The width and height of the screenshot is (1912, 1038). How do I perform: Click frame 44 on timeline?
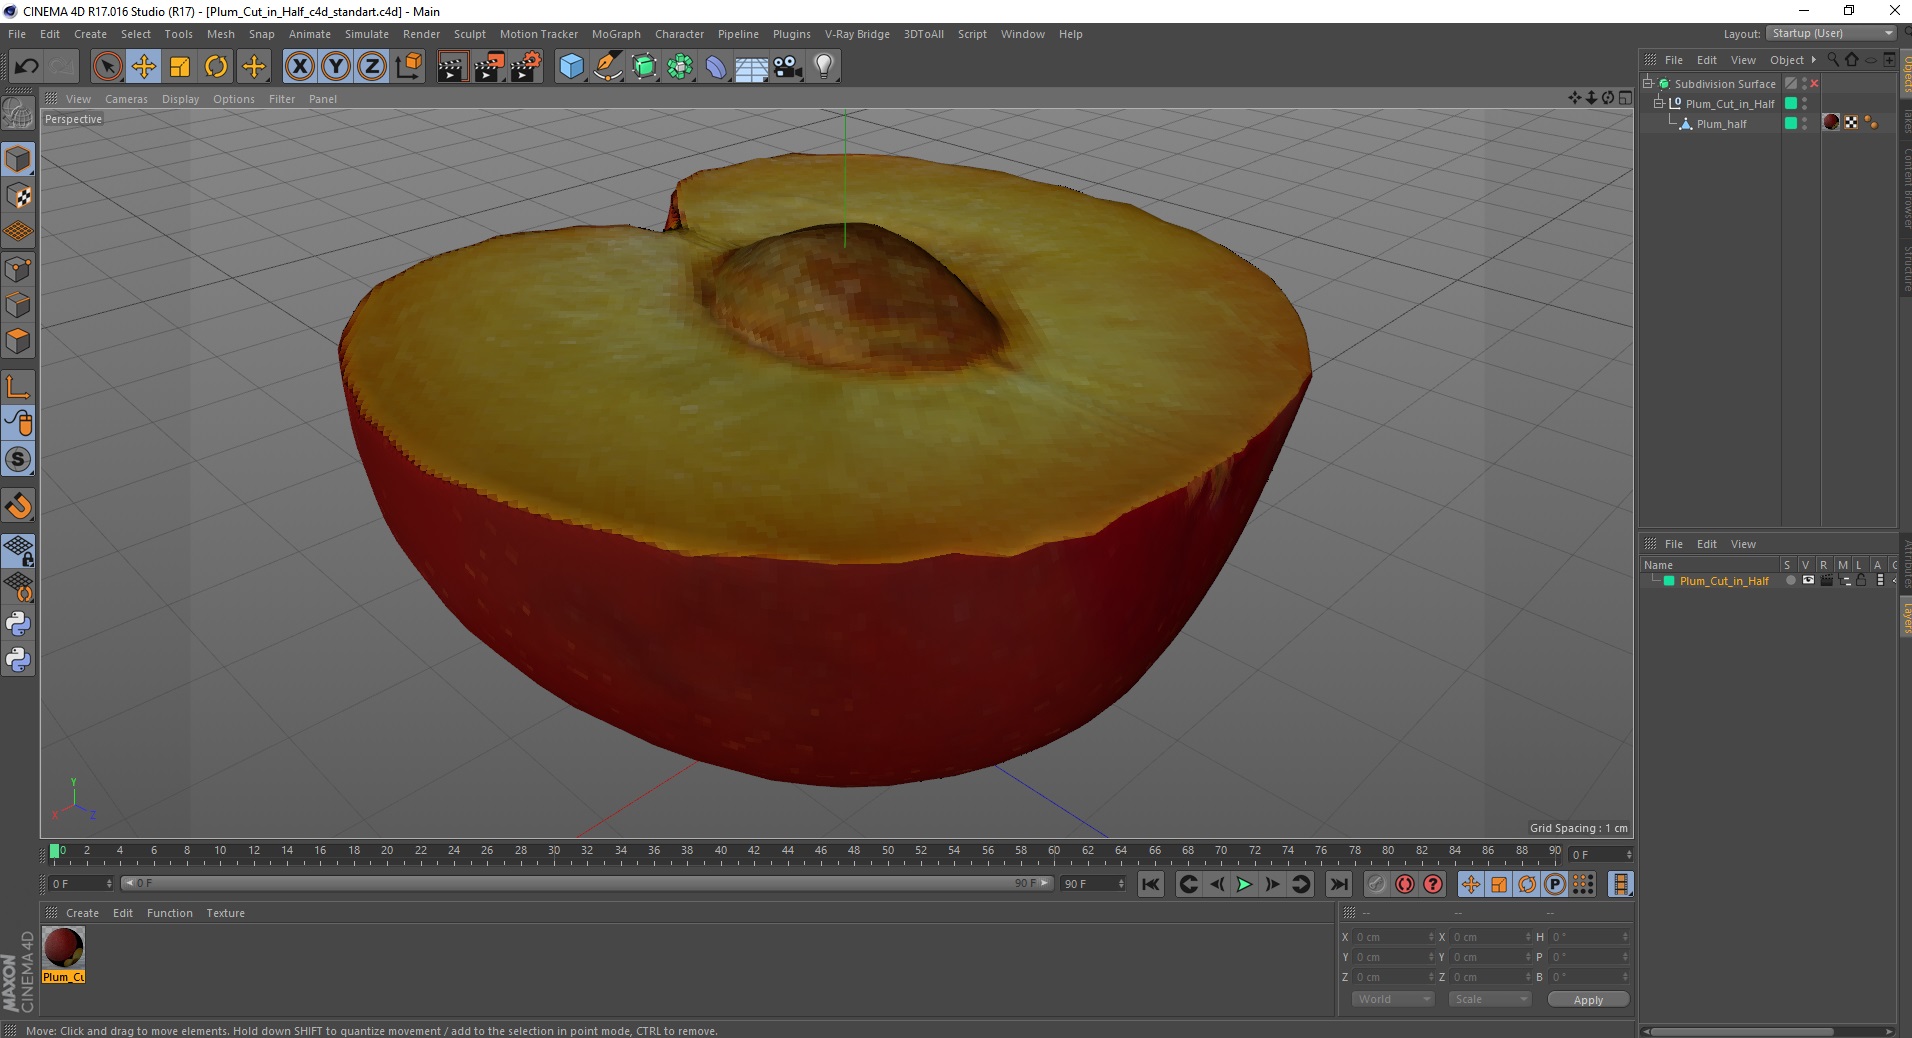click(787, 852)
